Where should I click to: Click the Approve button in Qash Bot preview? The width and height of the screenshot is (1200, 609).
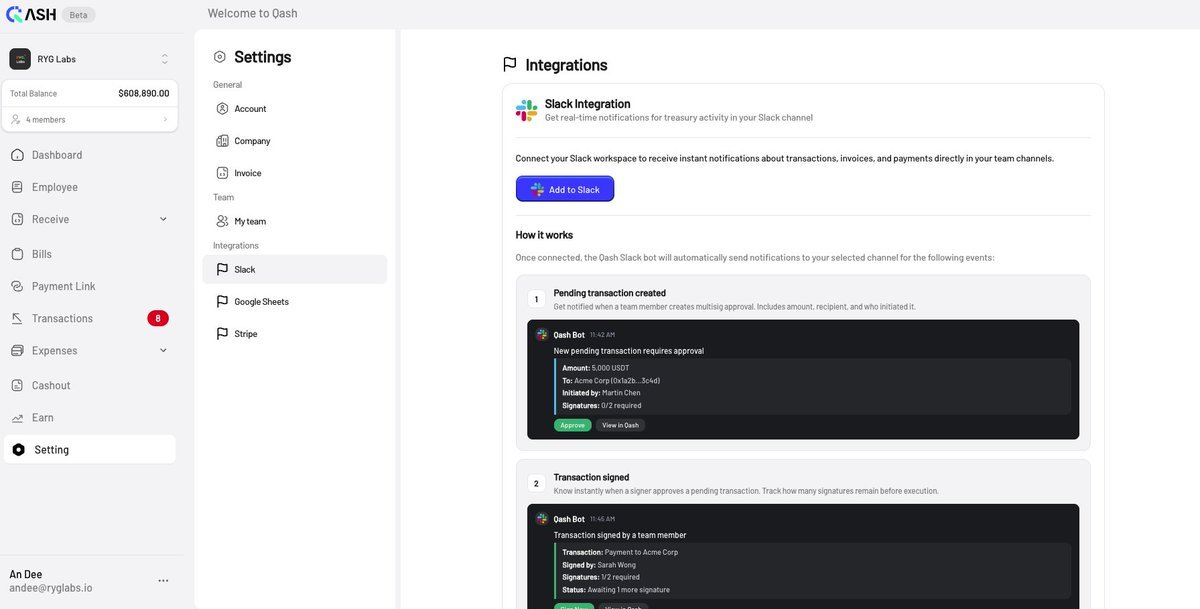572,425
